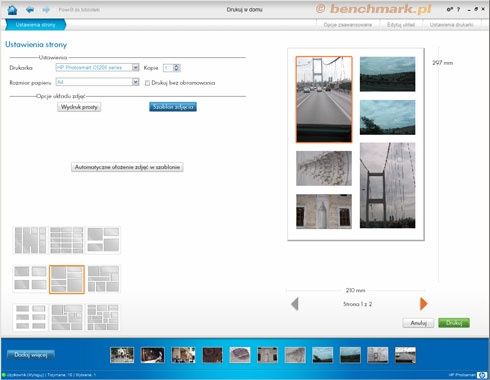490x380 pixels.
Task: Click the Szablon zdjęcia button
Action: [x=173, y=107]
